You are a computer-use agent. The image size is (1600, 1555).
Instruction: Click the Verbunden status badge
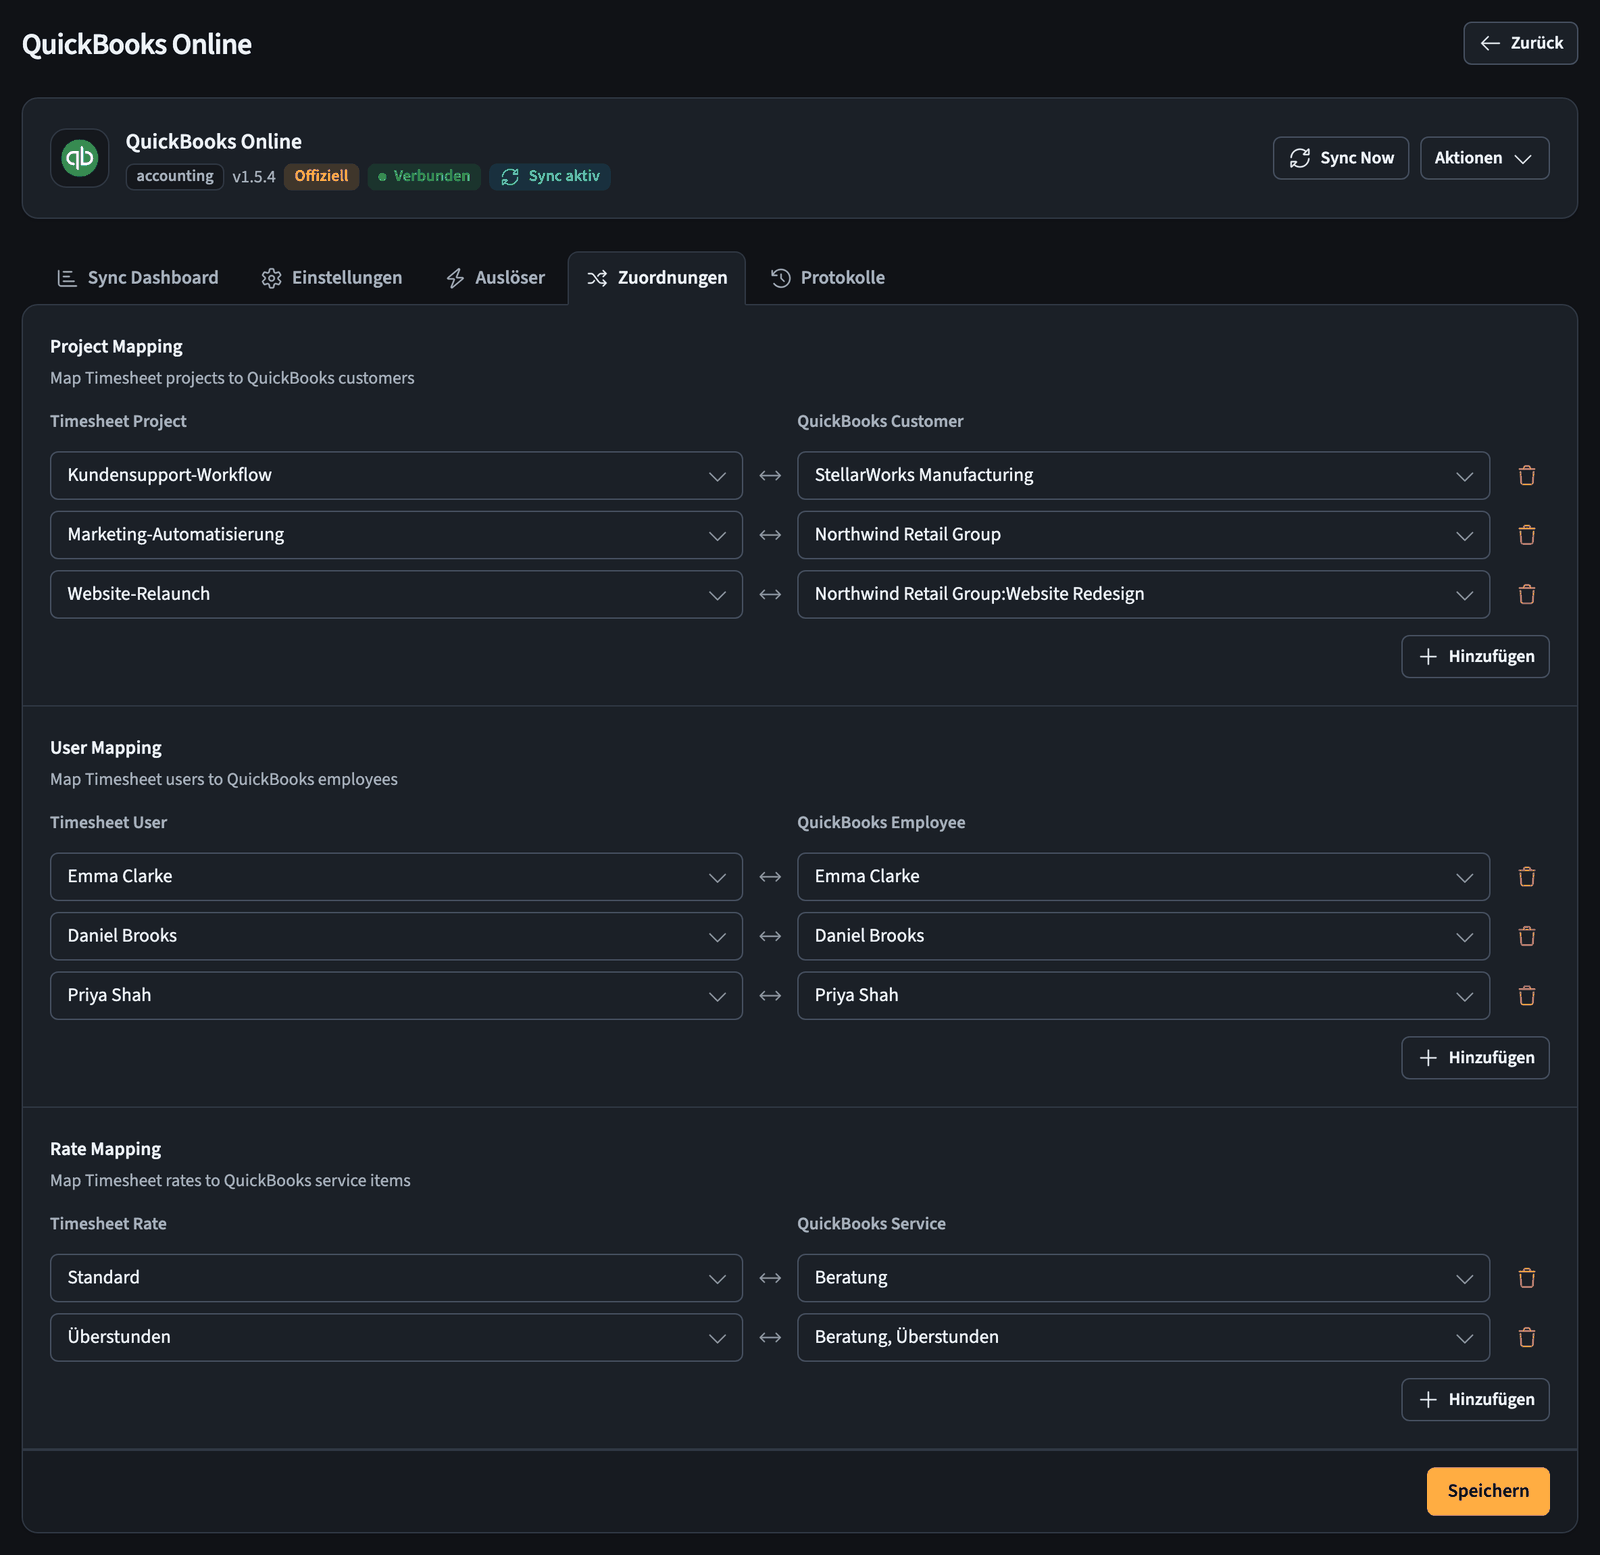424,176
